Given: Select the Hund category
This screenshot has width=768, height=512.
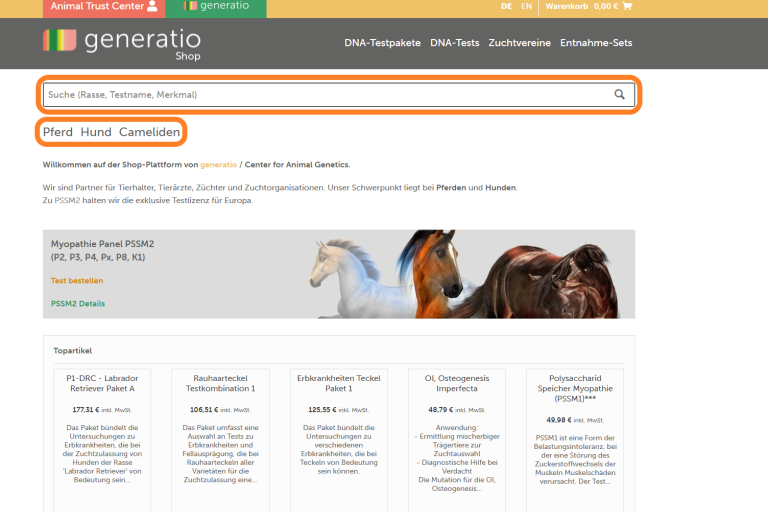Looking at the screenshot, I should (x=96, y=132).
